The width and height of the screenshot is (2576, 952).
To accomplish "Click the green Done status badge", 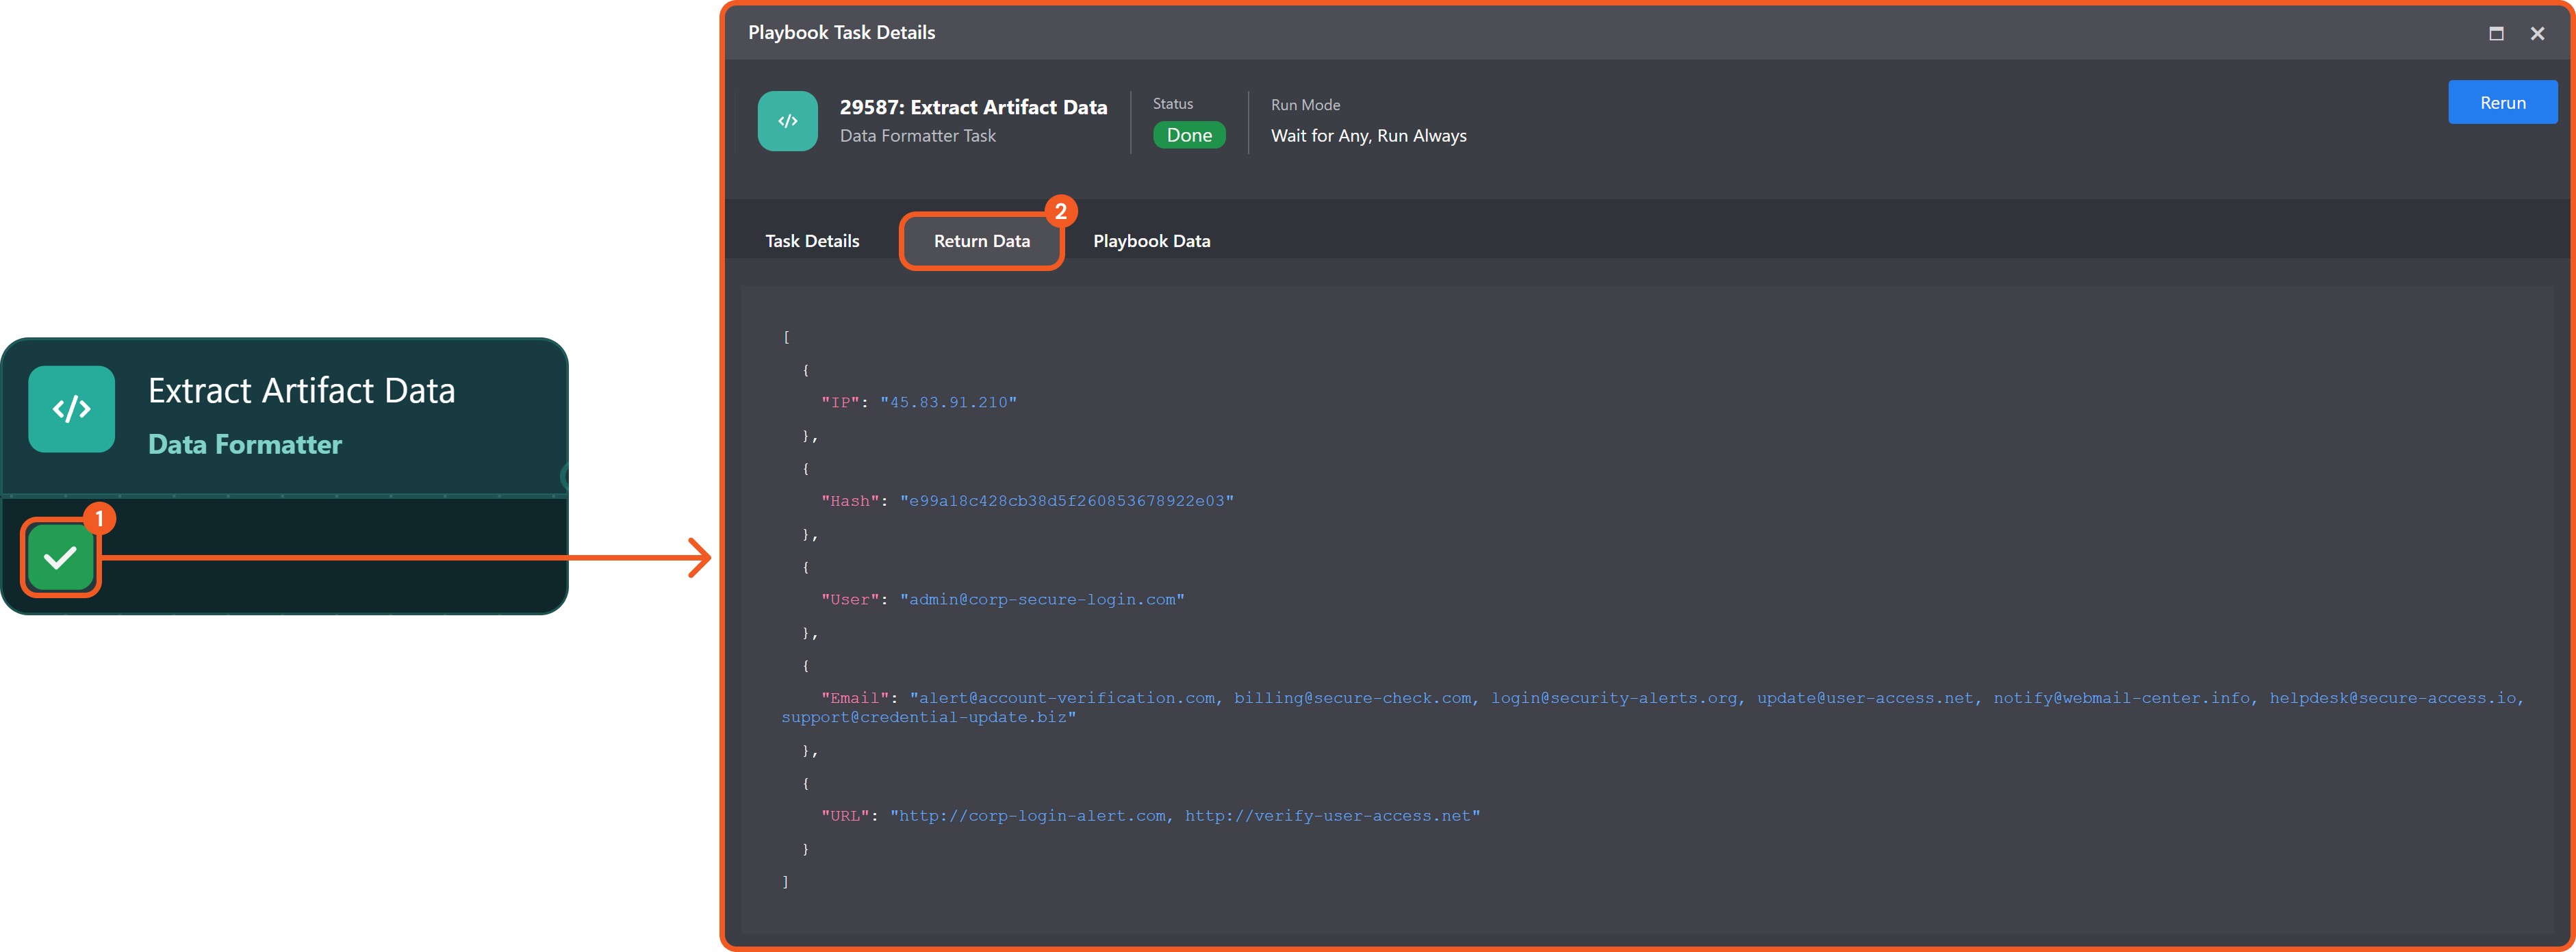I will click(x=1188, y=135).
